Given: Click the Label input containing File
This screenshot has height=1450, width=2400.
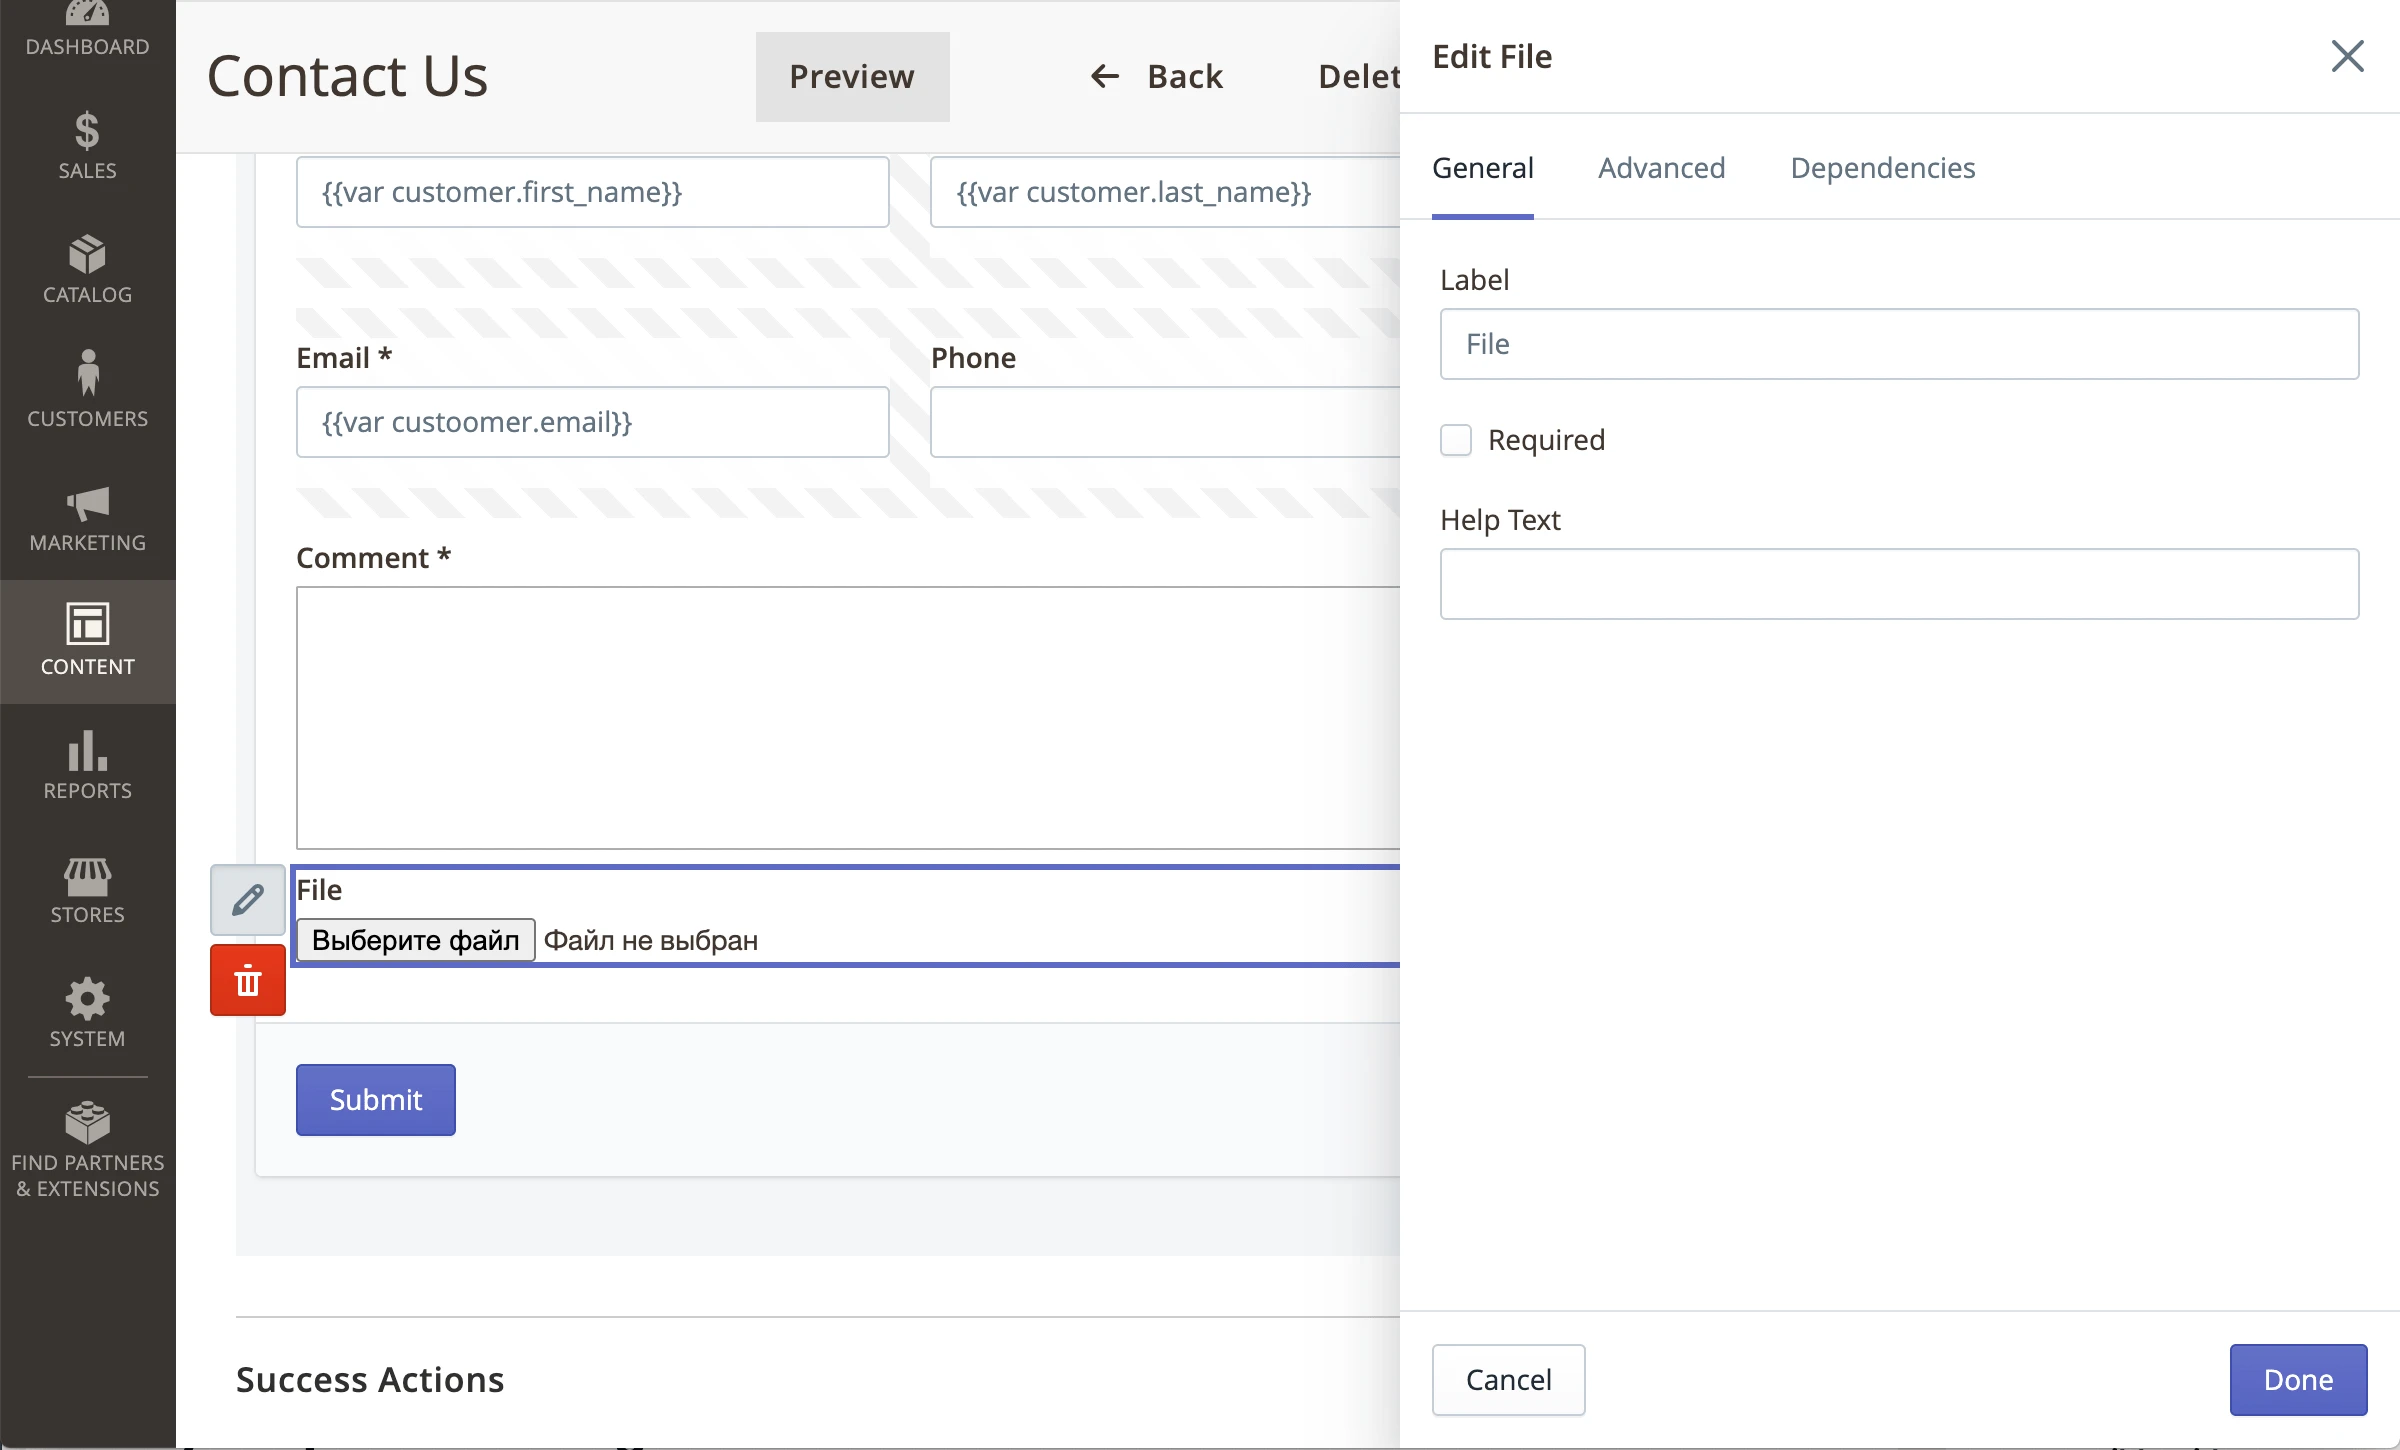Looking at the screenshot, I should pyautogui.click(x=1898, y=344).
